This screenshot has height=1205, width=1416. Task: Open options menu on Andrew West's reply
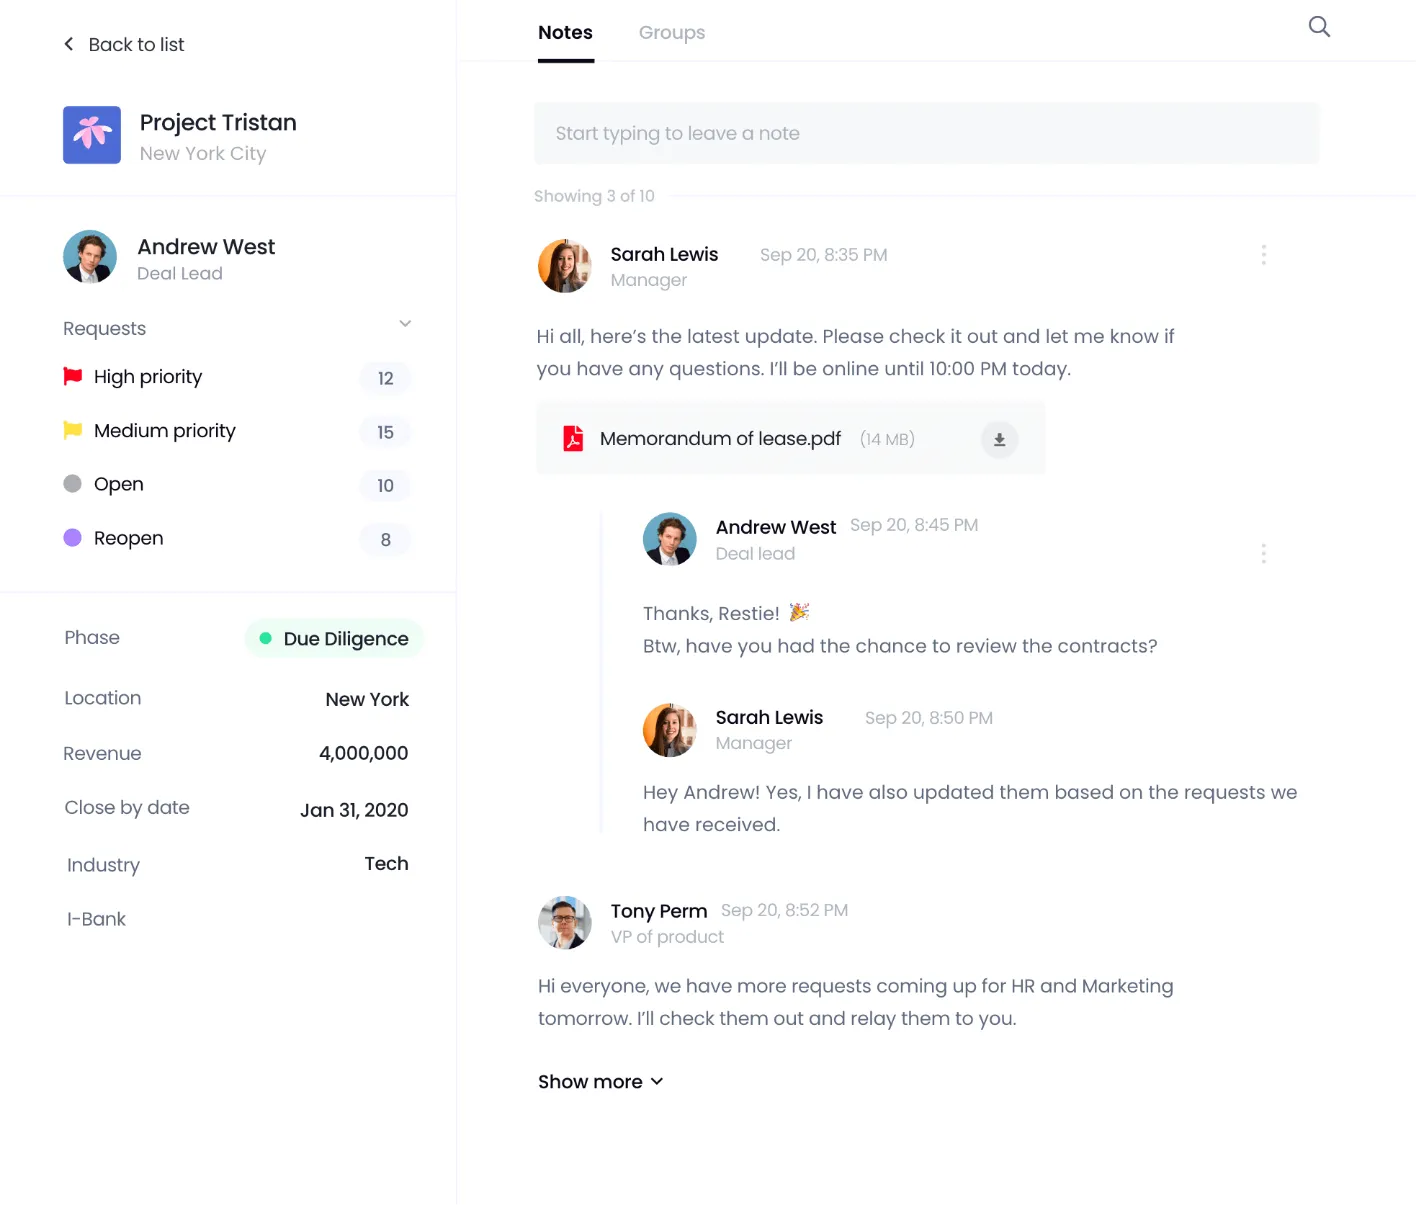[1264, 554]
